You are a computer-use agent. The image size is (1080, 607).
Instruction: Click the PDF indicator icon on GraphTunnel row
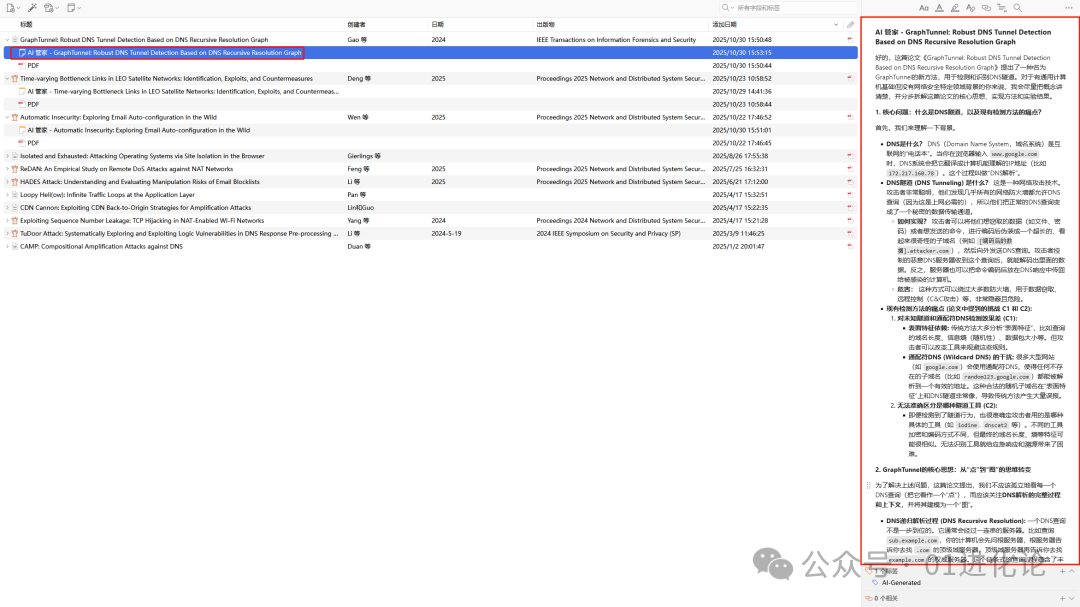(x=850, y=40)
